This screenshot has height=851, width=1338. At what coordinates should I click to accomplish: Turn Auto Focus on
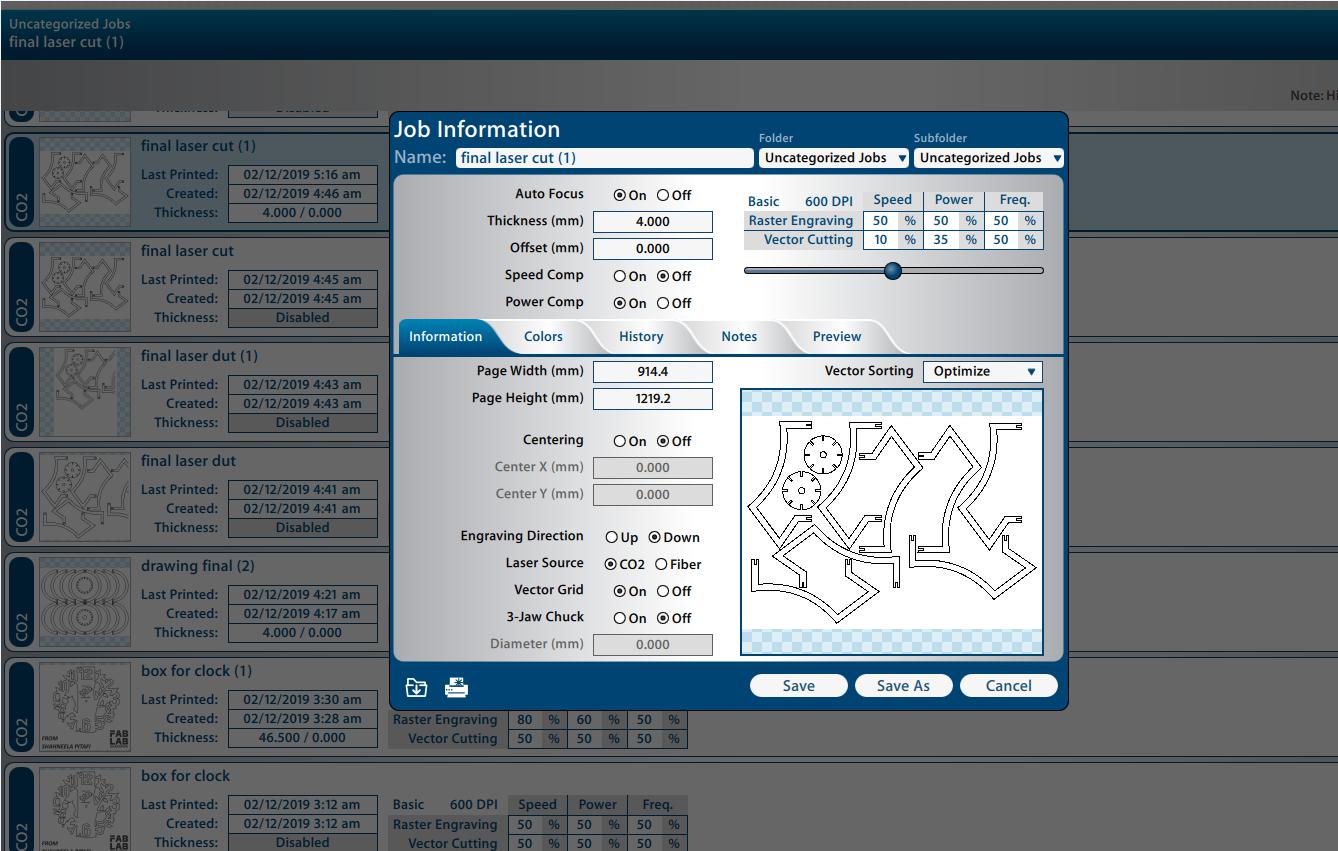coord(619,196)
